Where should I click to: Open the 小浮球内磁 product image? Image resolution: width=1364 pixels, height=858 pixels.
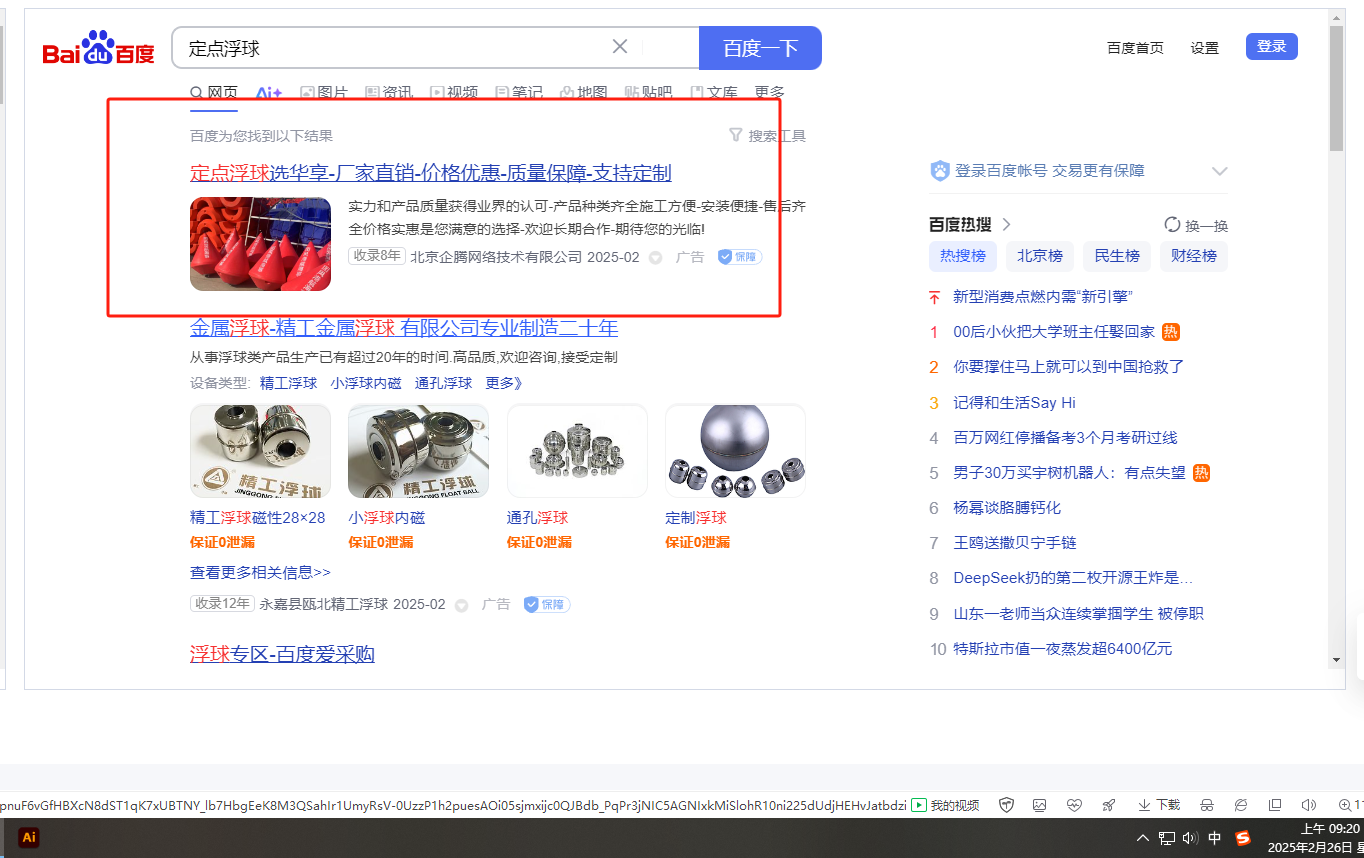418,451
